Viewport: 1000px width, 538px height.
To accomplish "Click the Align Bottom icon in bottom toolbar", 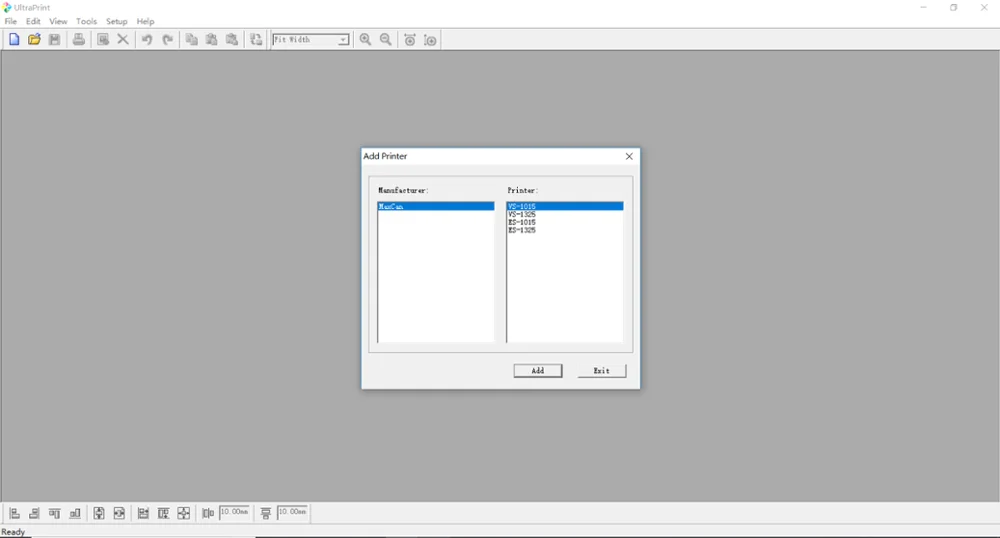I will (x=75, y=513).
